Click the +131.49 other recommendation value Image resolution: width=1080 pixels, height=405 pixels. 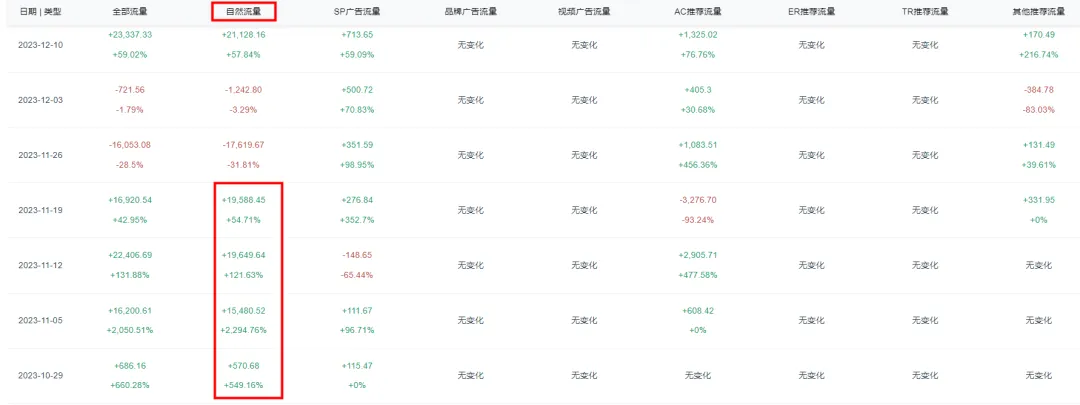[x=1039, y=145]
